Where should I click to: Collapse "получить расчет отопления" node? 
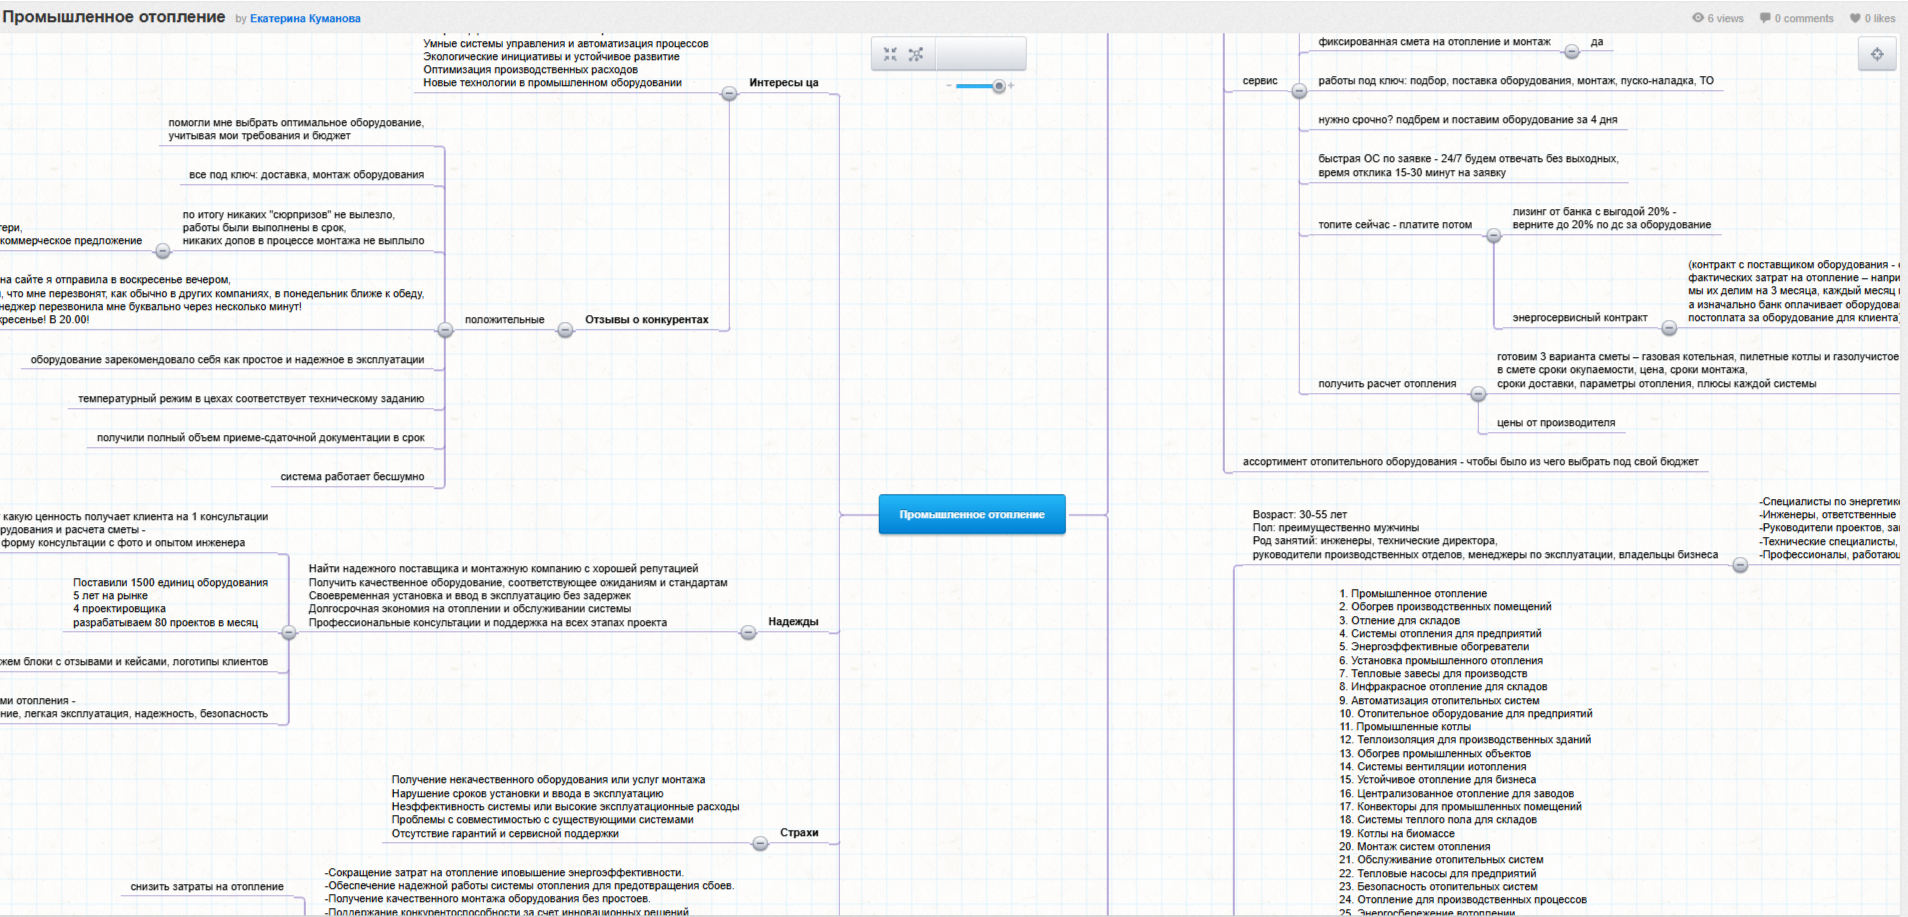[x=1478, y=394]
